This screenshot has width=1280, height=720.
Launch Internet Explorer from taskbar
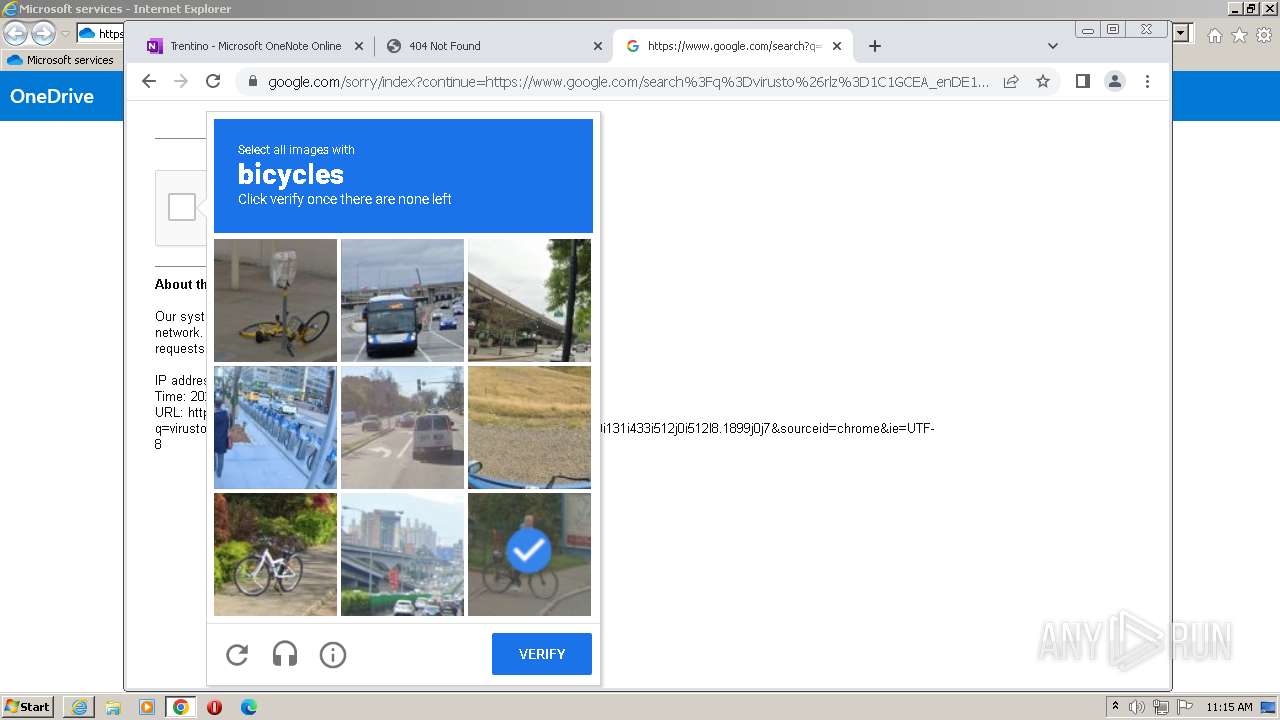click(79, 707)
